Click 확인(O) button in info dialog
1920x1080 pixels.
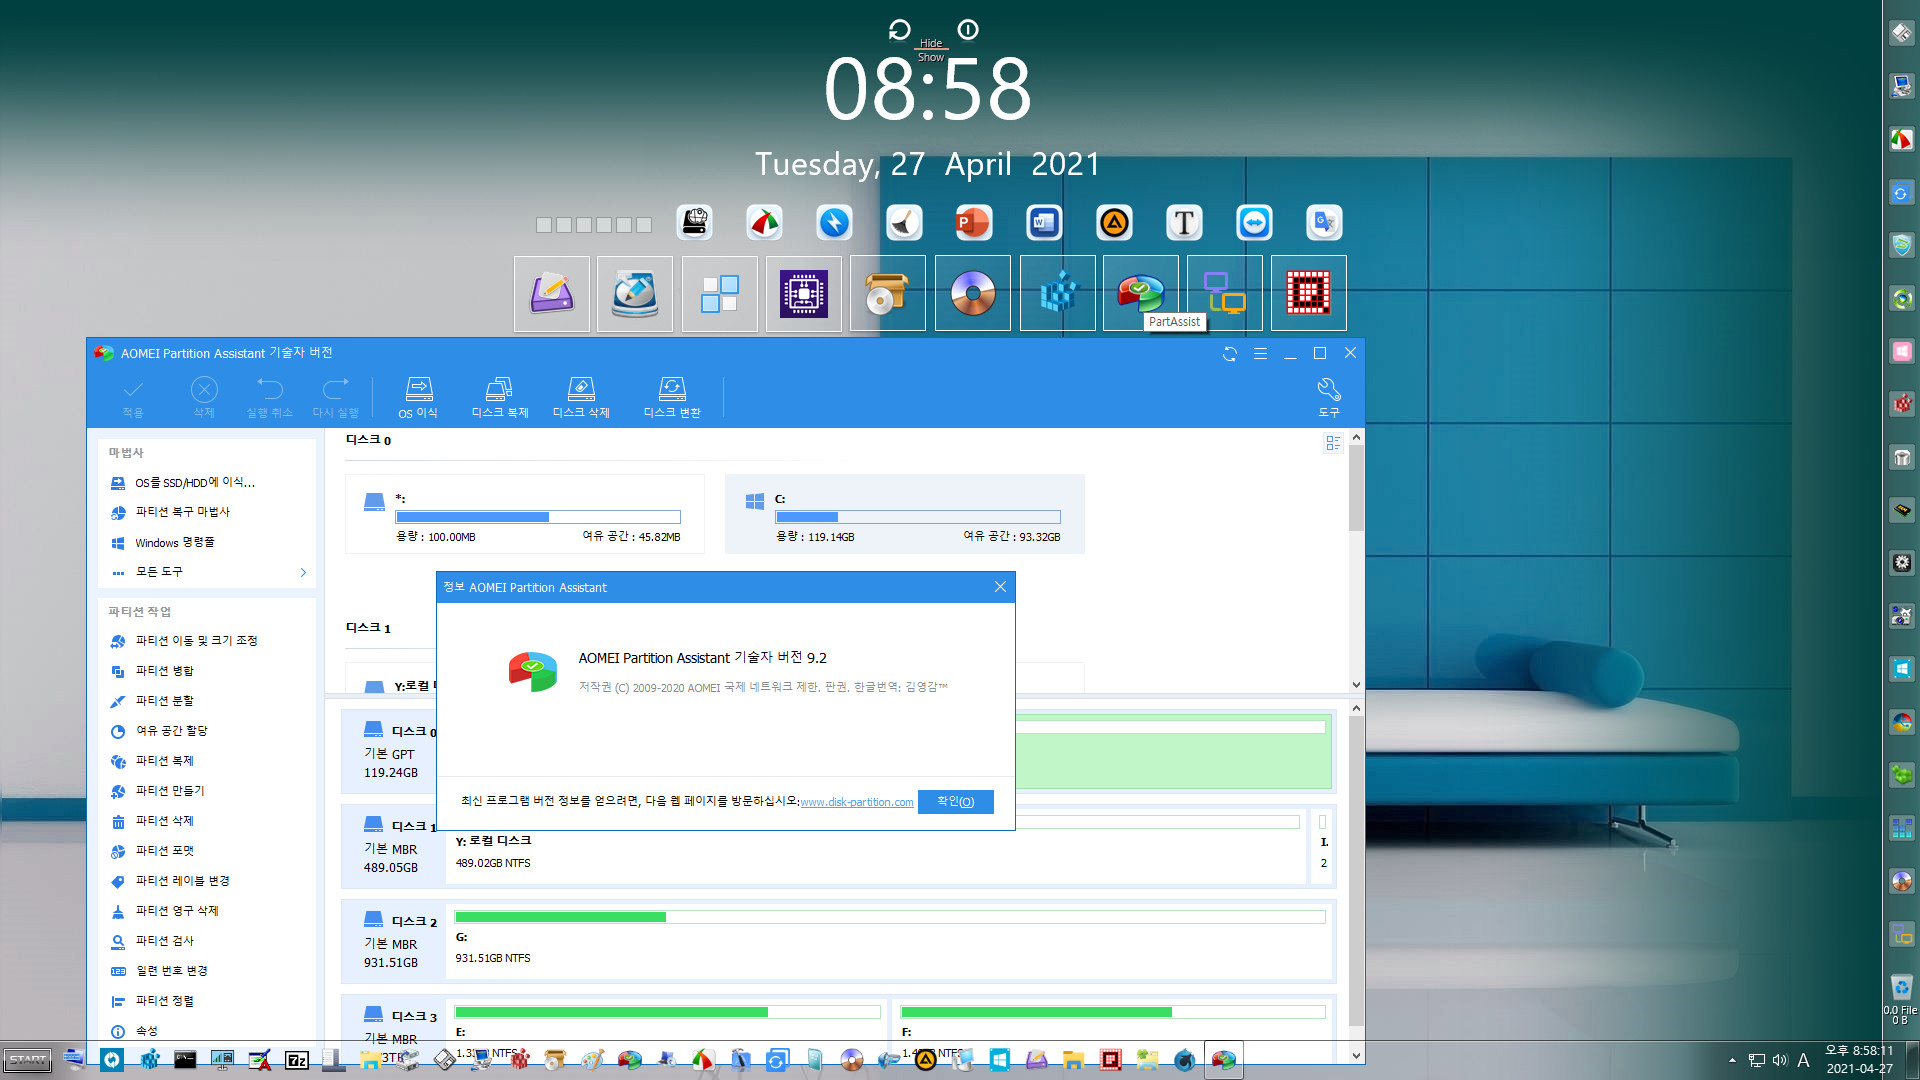[x=955, y=802]
